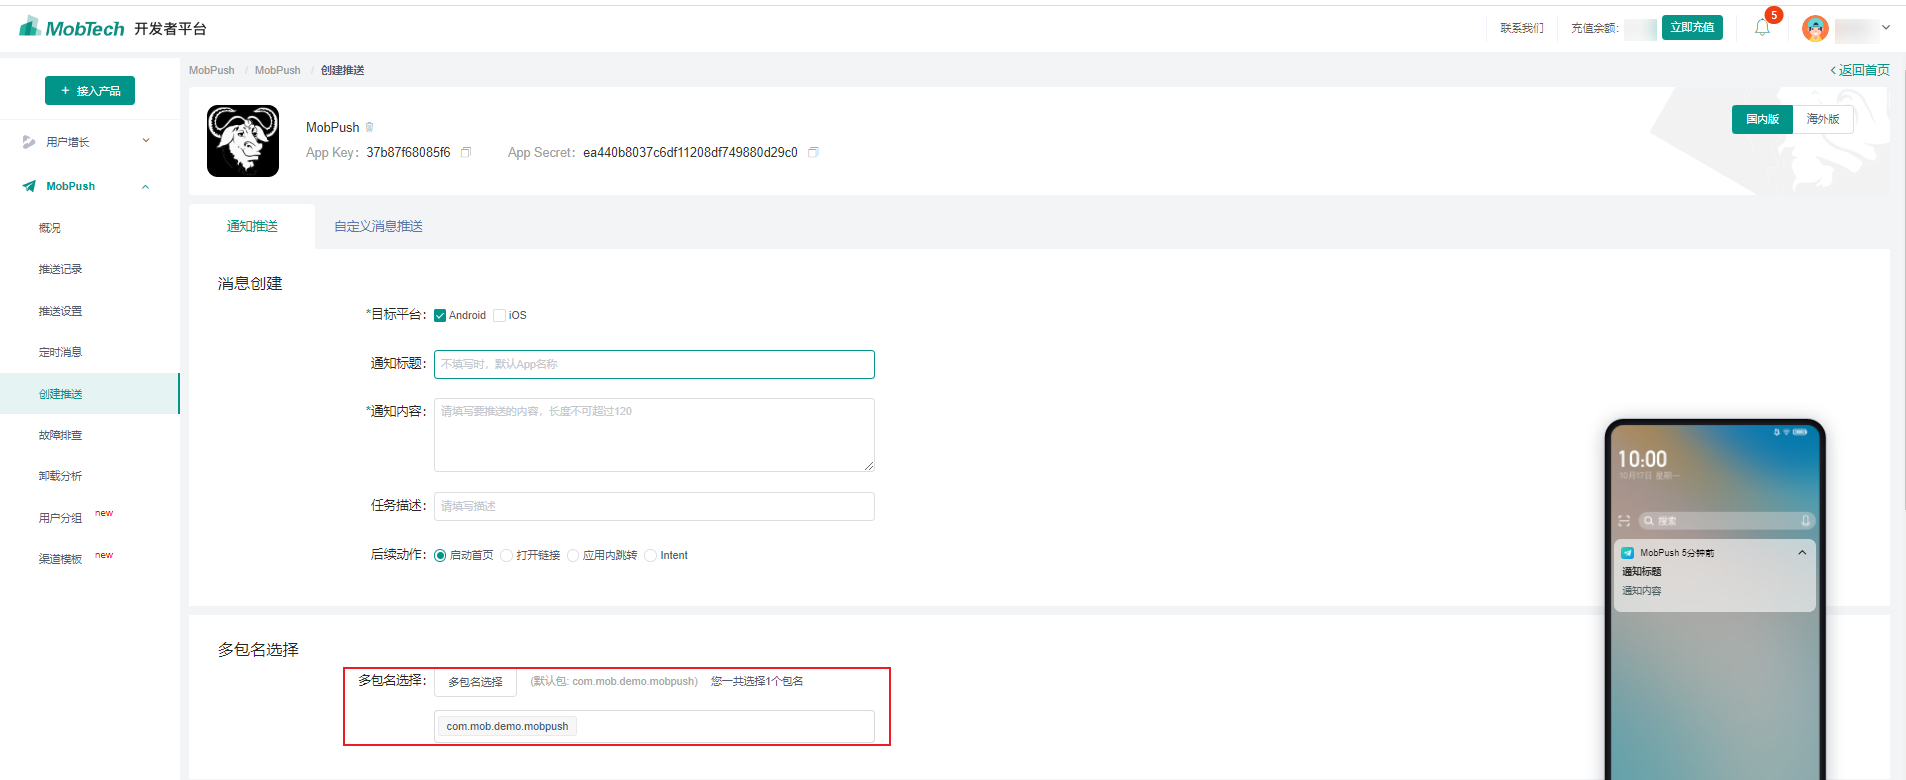Viewport: 1906px width, 780px height.
Task: Click the 多包名选择 button
Action: click(475, 682)
